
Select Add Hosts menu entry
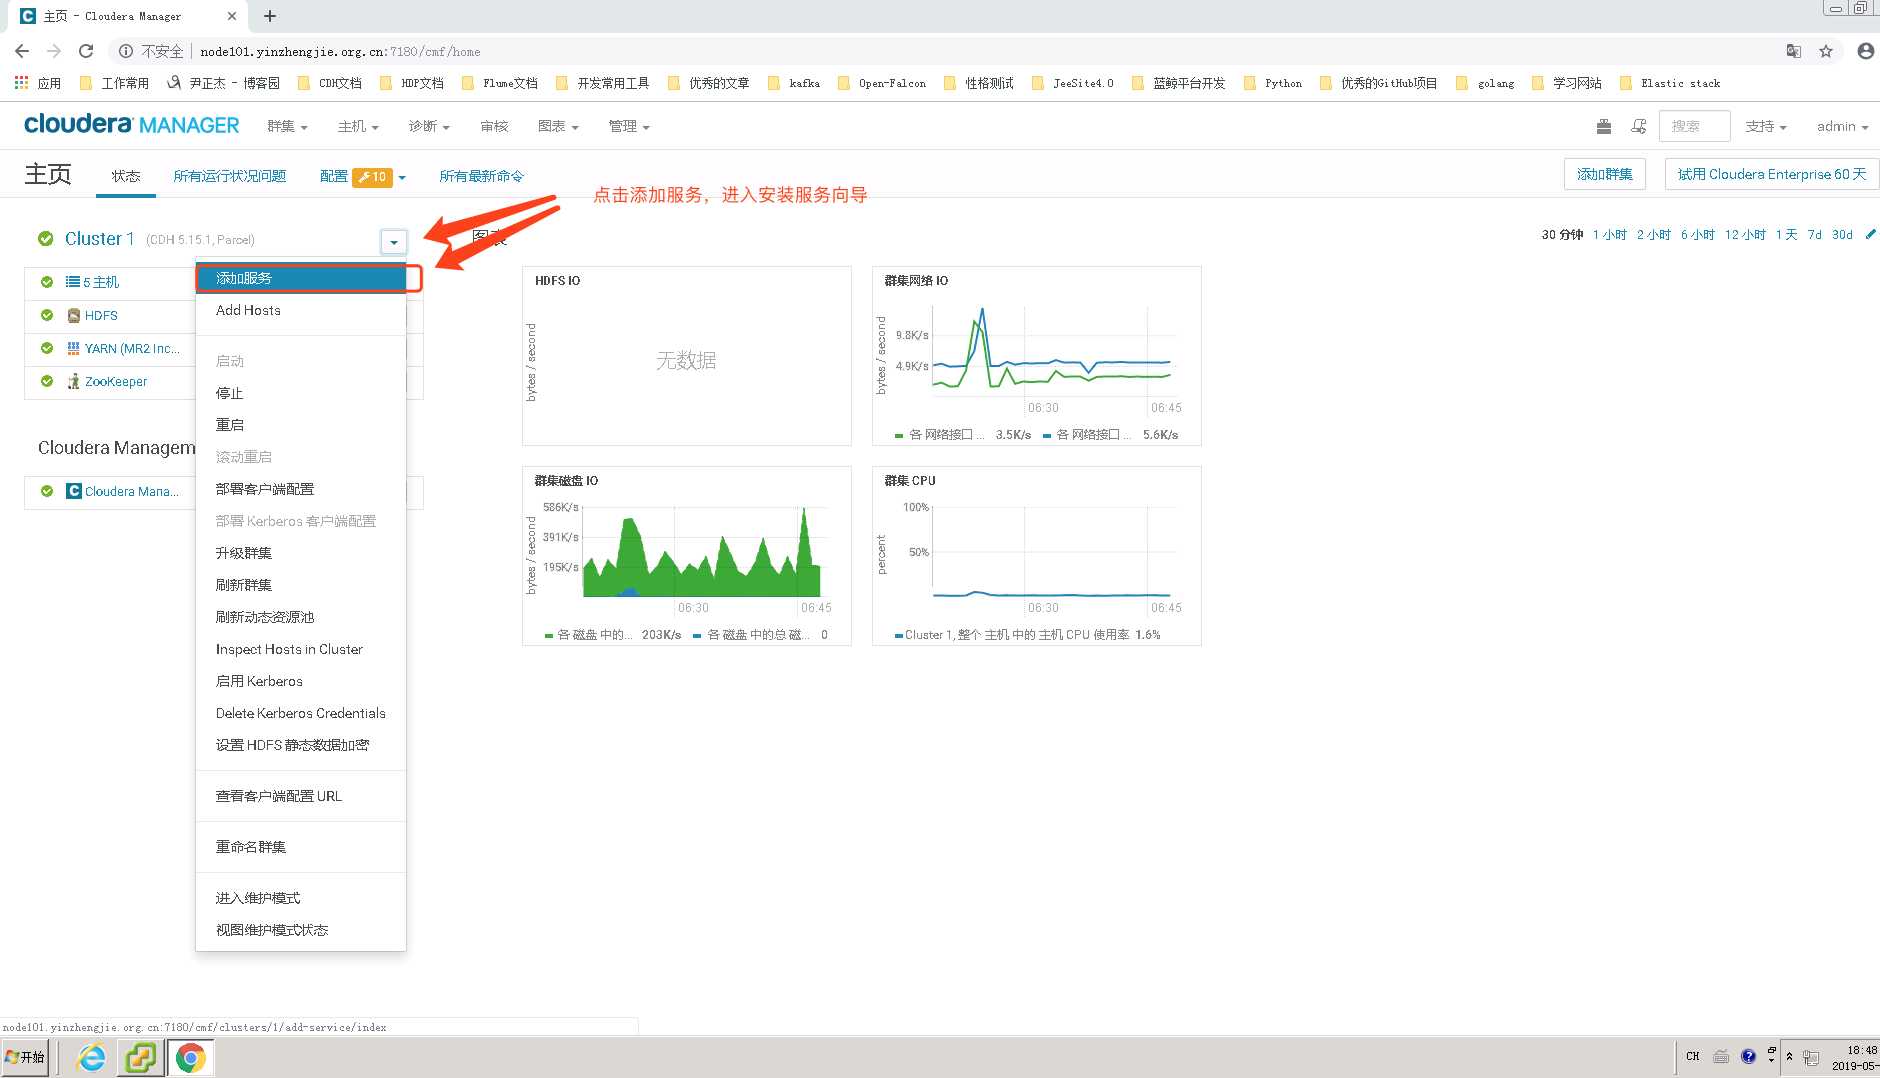(x=301, y=310)
